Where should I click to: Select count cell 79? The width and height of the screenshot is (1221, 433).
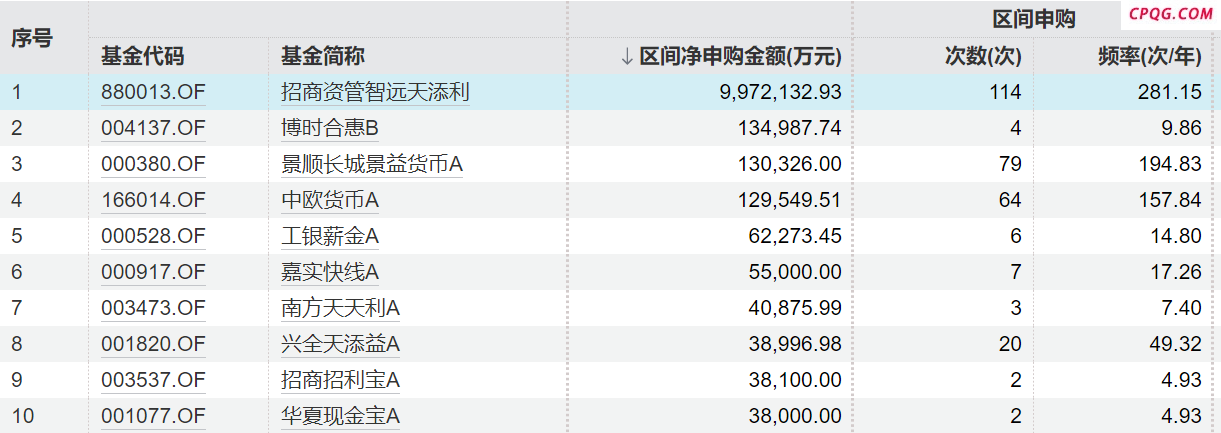(x=1010, y=164)
